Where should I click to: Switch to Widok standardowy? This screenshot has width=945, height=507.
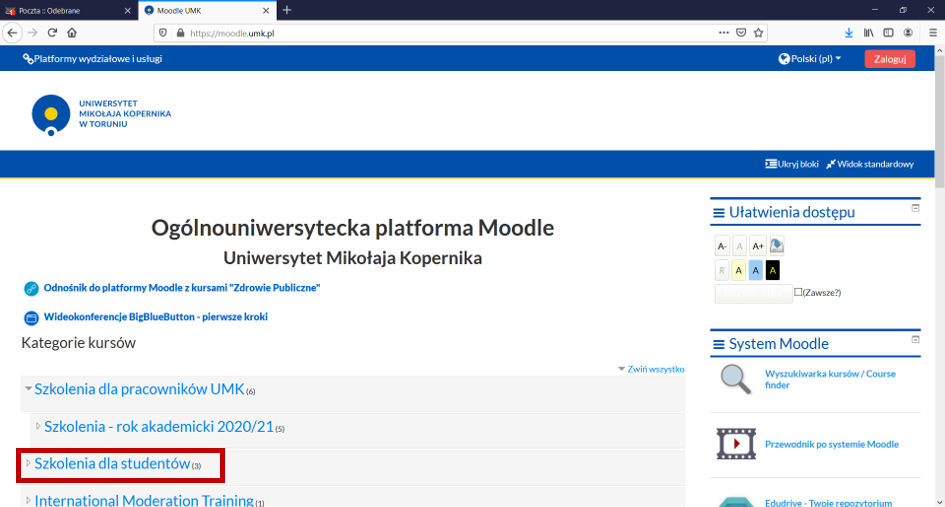click(870, 164)
